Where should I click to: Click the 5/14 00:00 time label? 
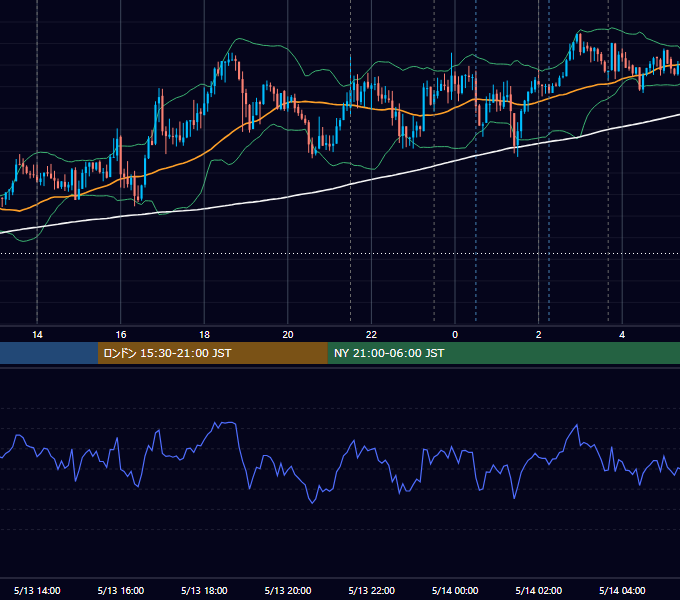[455, 590]
